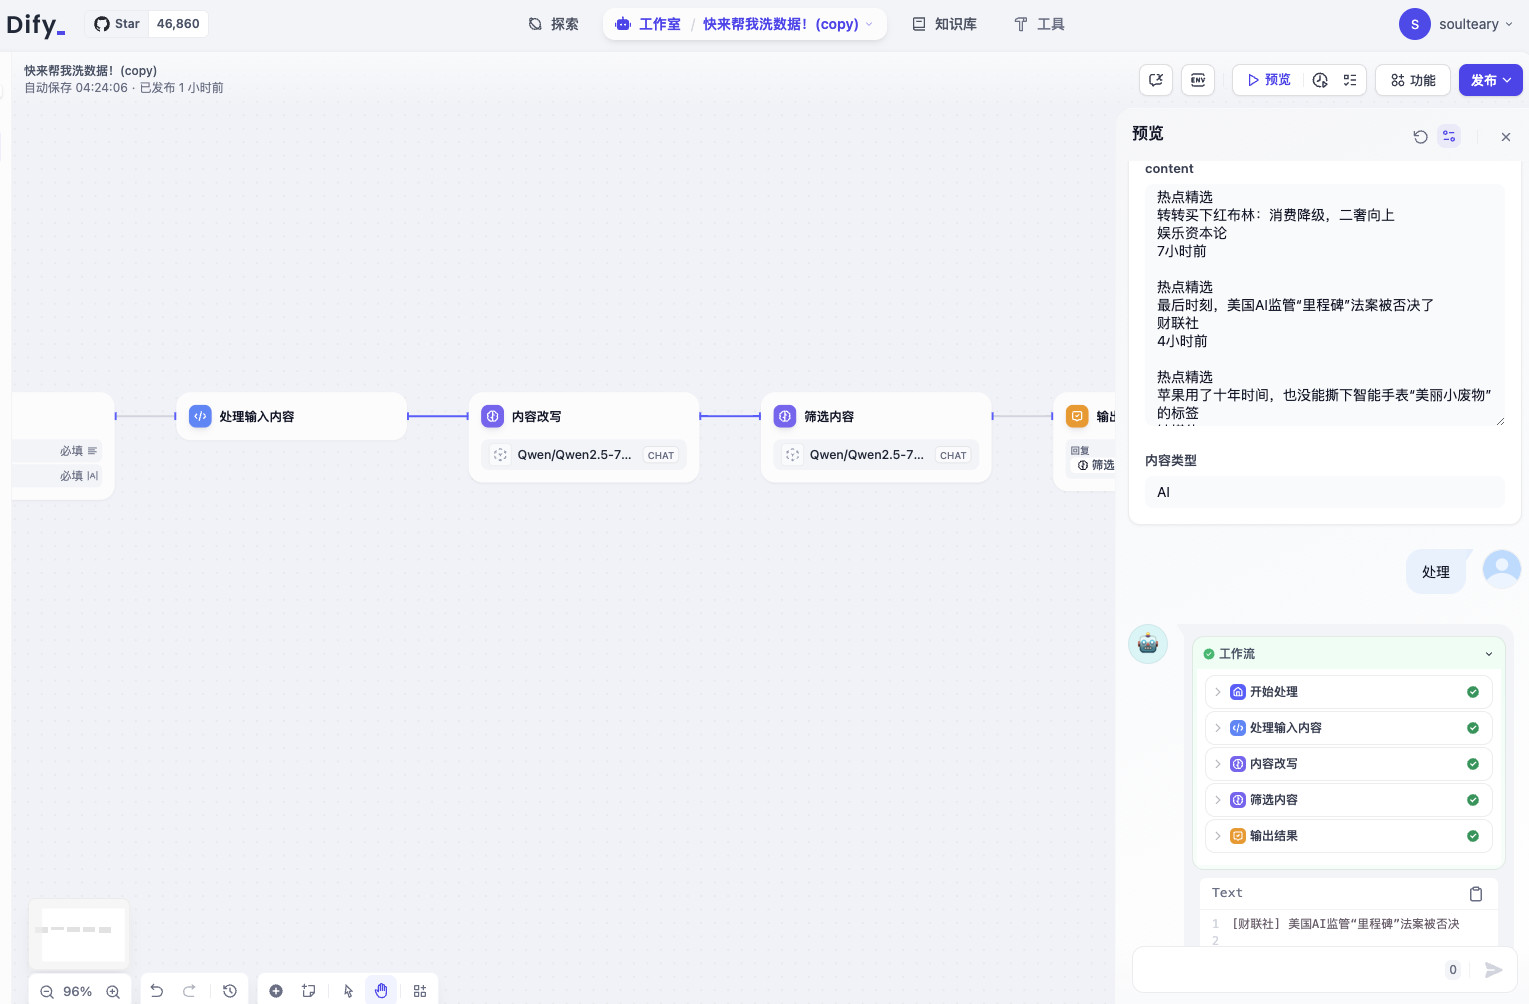Open the ENV environment variables panel
This screenshot has width=1529, height=1004.
coord(1198,80)
